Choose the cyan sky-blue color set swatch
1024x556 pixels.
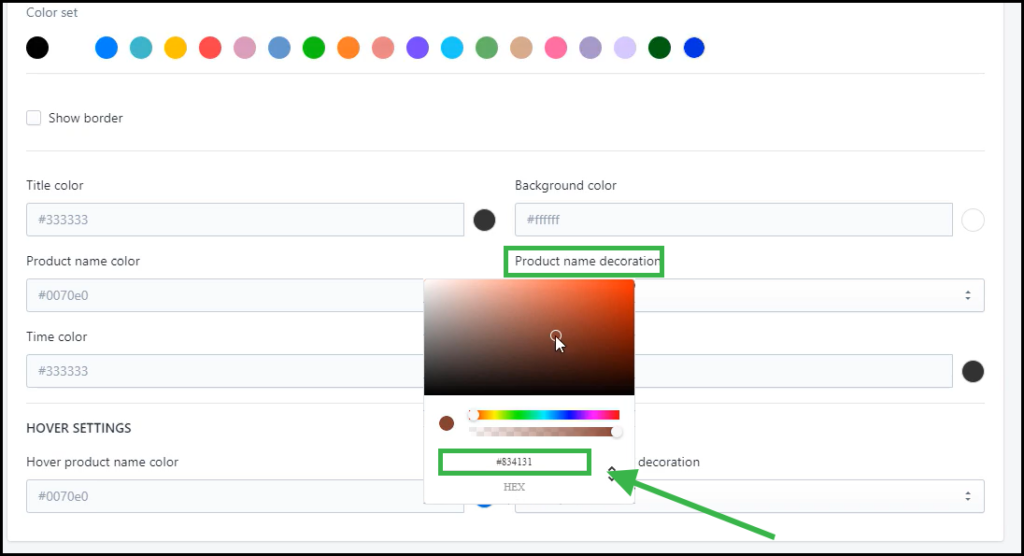[452, 48]
